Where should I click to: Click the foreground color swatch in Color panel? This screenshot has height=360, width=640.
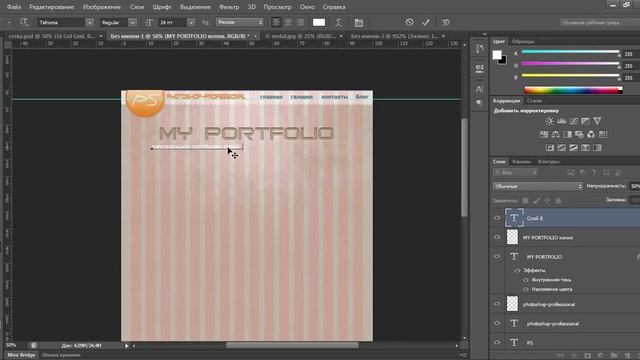[497, 55]
